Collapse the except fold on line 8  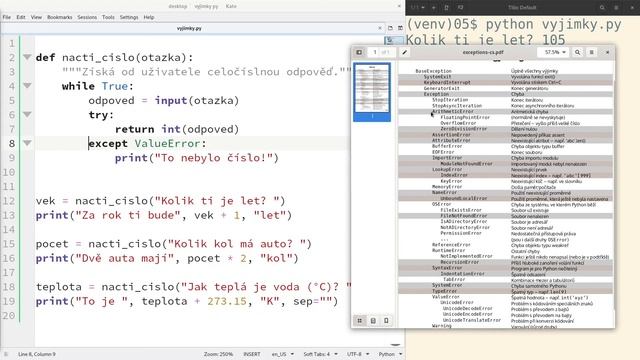(x=27, y=143)
